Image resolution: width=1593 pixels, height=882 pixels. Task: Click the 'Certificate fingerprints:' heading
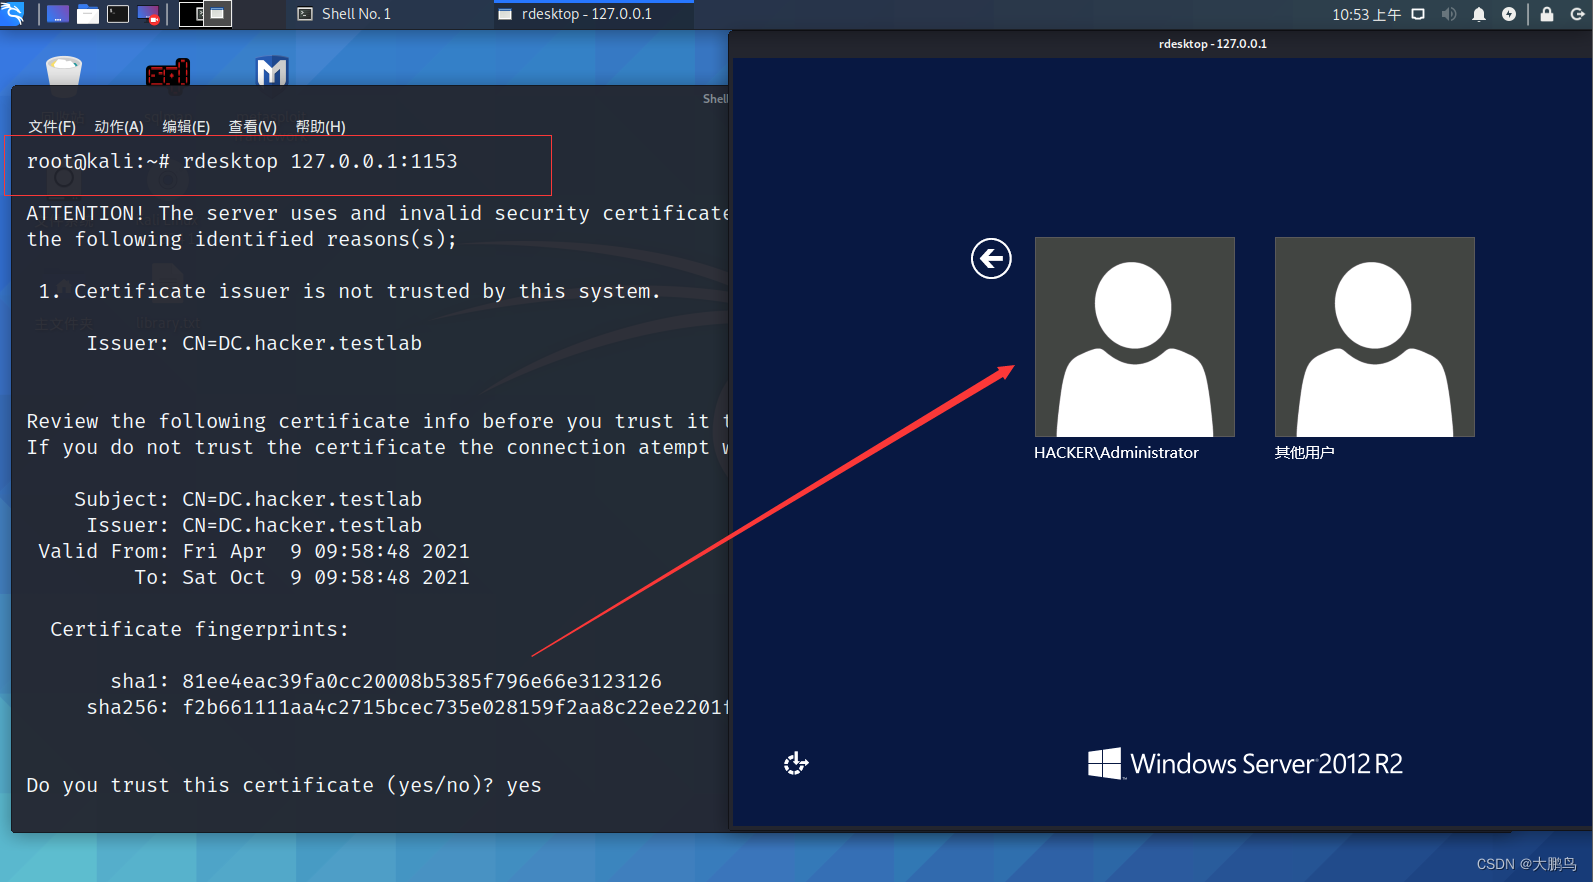pos(199,630)
